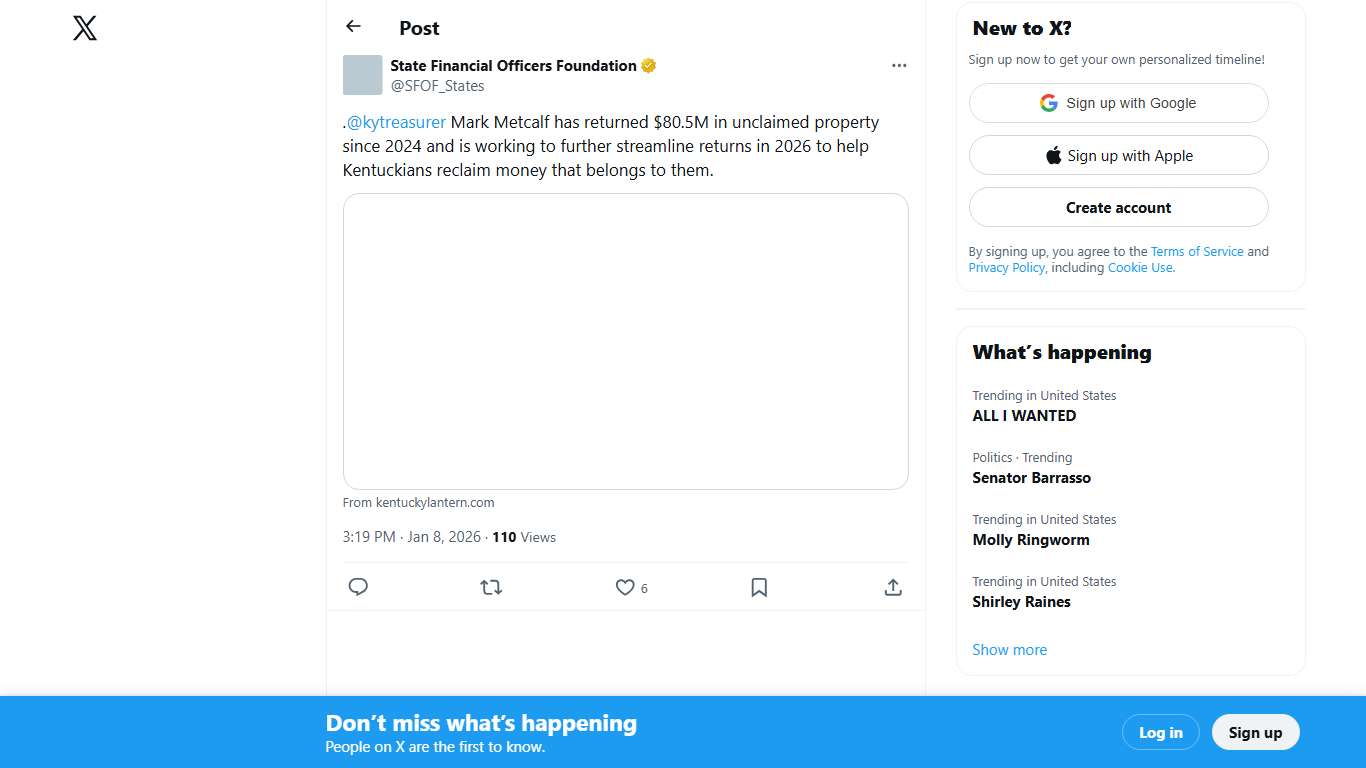Click the X logo icon

(85, 28)
